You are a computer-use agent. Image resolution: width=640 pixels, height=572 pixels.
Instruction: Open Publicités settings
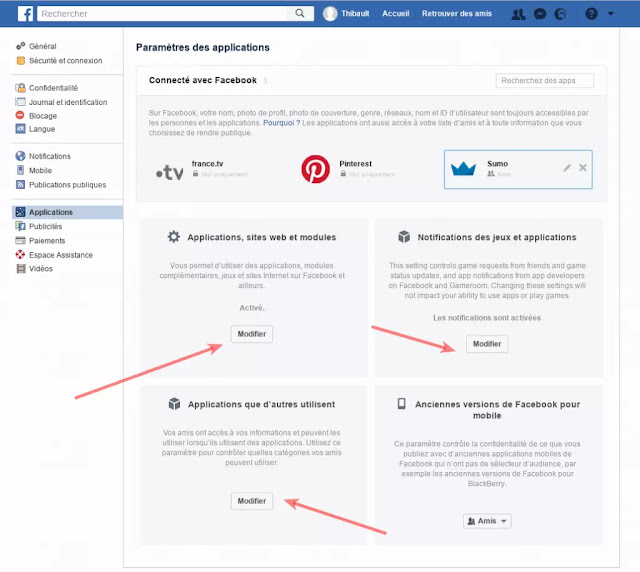point(45,226)
